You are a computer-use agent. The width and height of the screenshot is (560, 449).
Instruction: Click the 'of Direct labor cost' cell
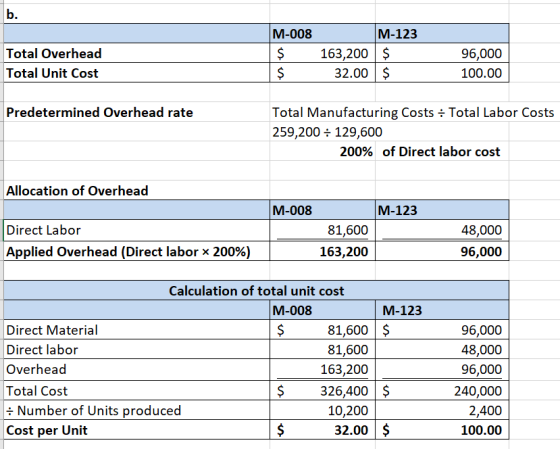pos(441,152)
